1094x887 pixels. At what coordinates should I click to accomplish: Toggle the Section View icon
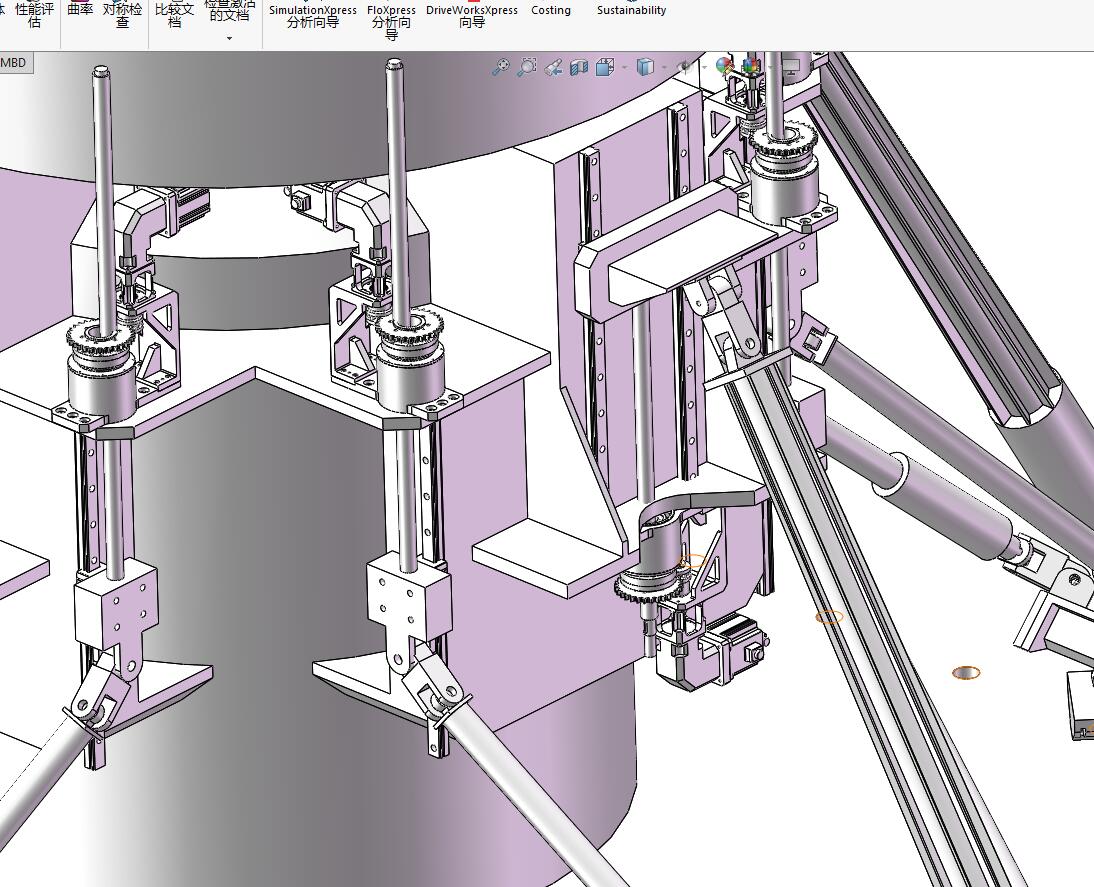pyautogui.click(x=579, y=68)
